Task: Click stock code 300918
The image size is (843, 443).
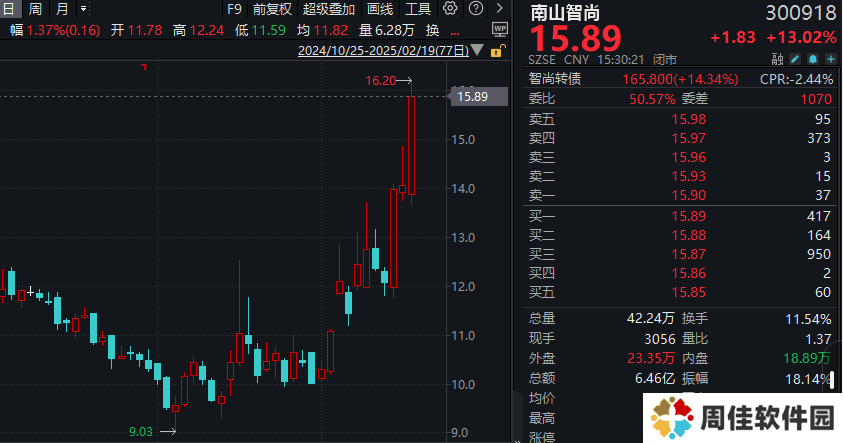Action: (x=801, y=13)
